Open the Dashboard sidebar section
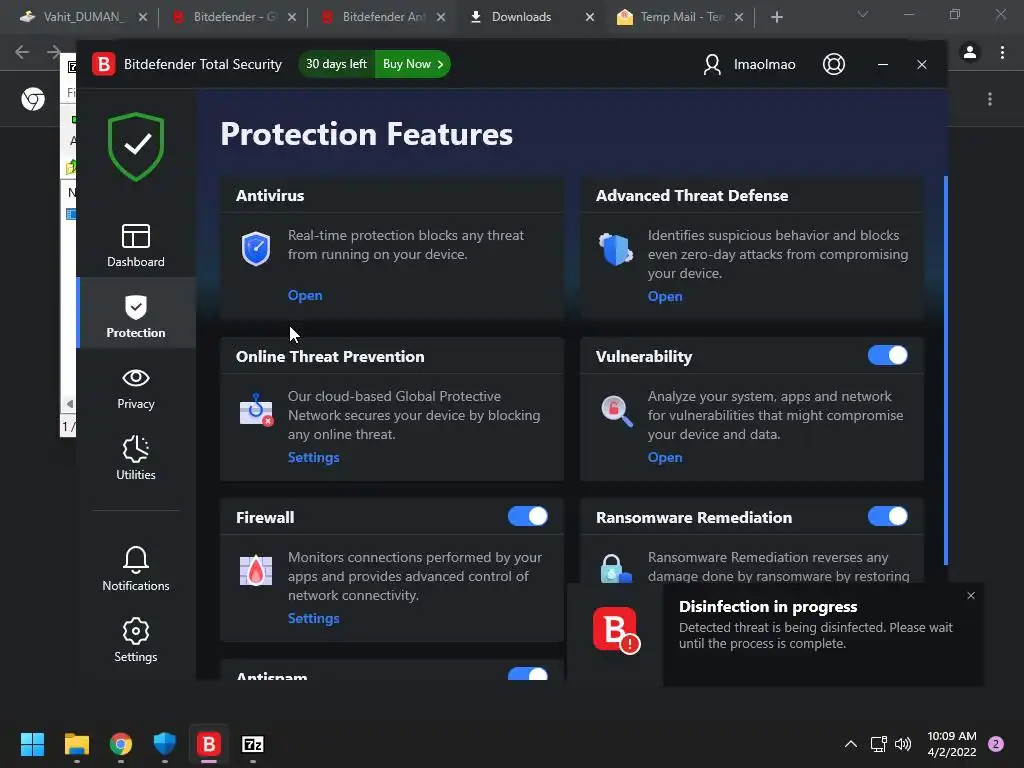This screenshot has height=768, width=1024. coord(136,246)
